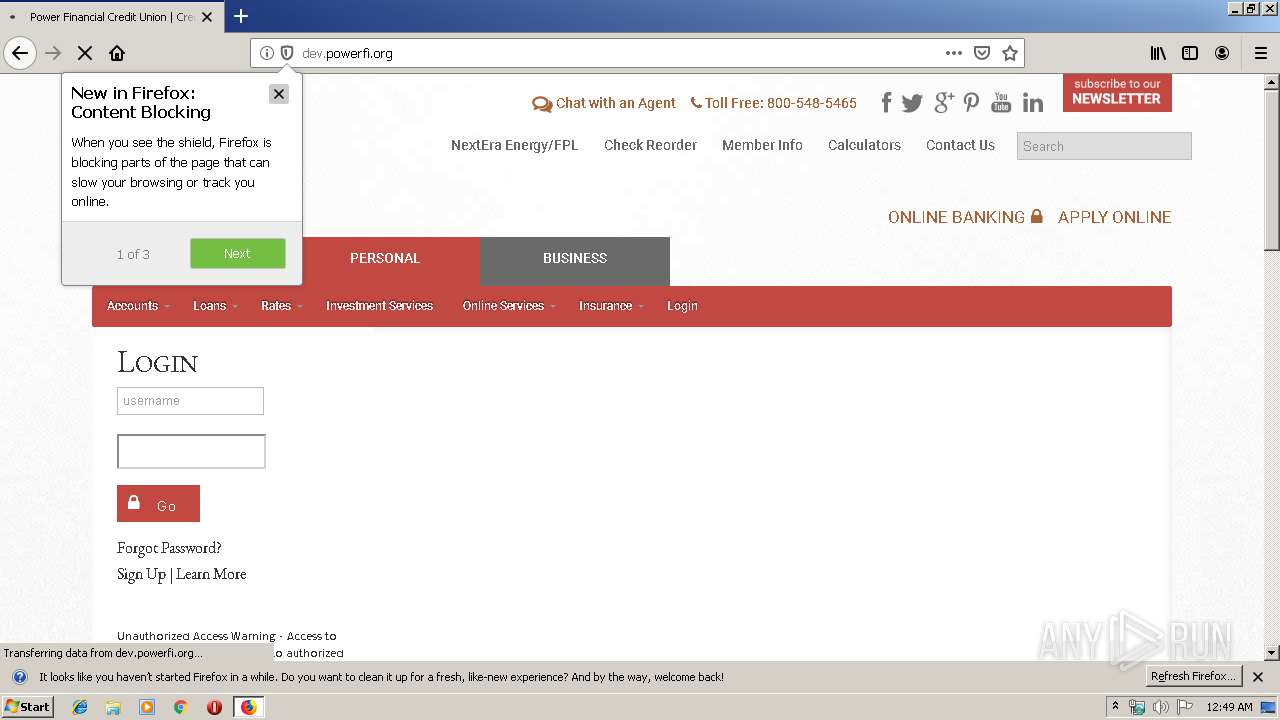Expand the Accounts menu
Screen dimensions: 1280x720
138,306
